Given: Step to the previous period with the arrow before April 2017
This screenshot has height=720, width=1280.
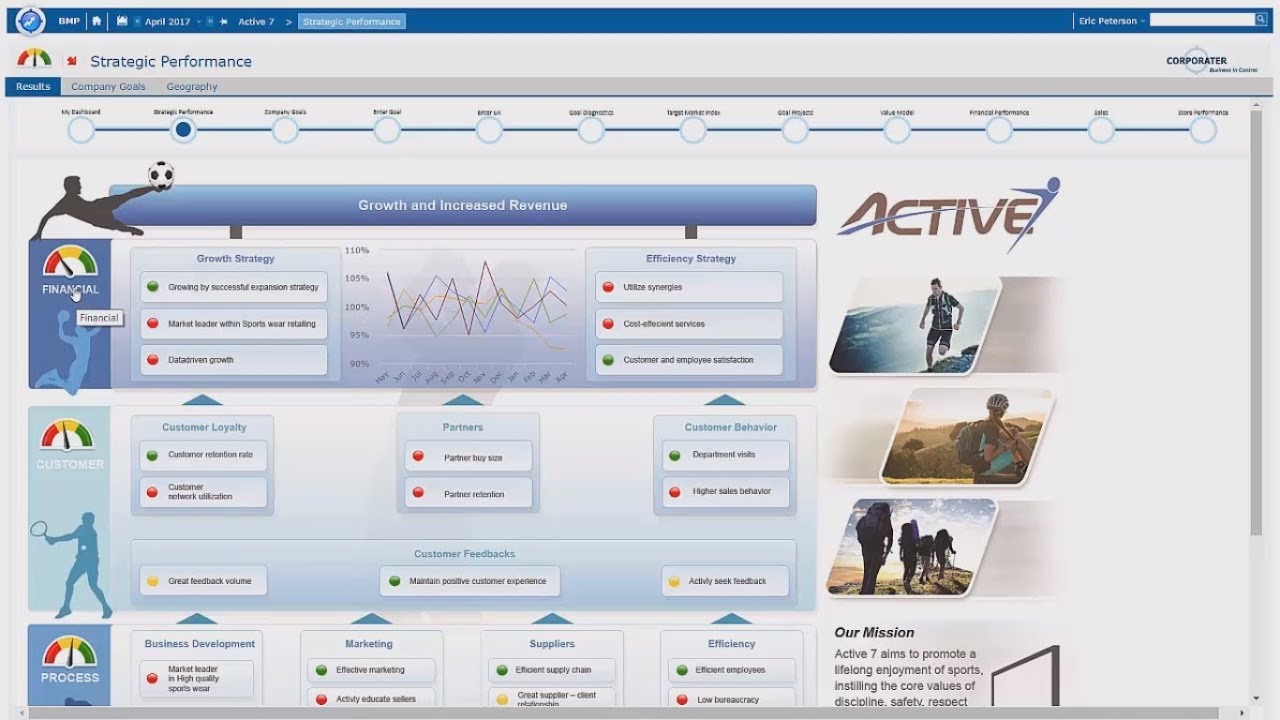Looking at the screenshot, I should coord(136,21).
